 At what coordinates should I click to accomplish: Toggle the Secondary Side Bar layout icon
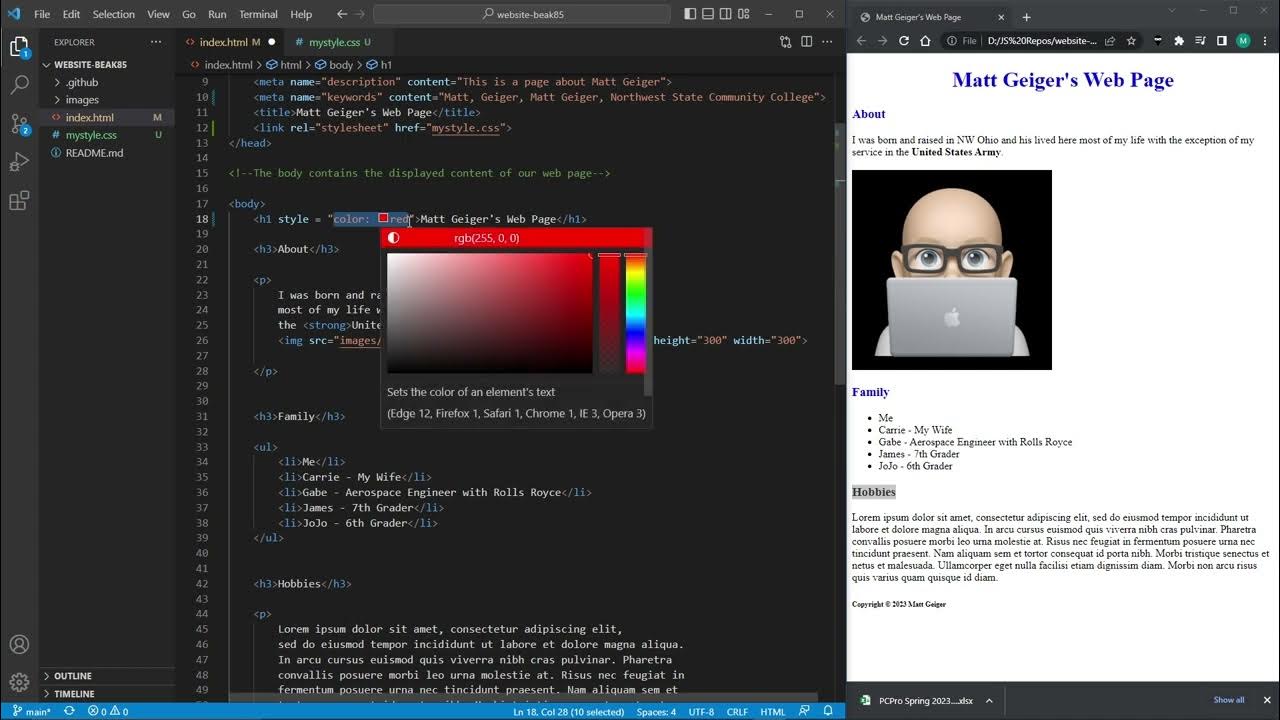click(725, 14)
